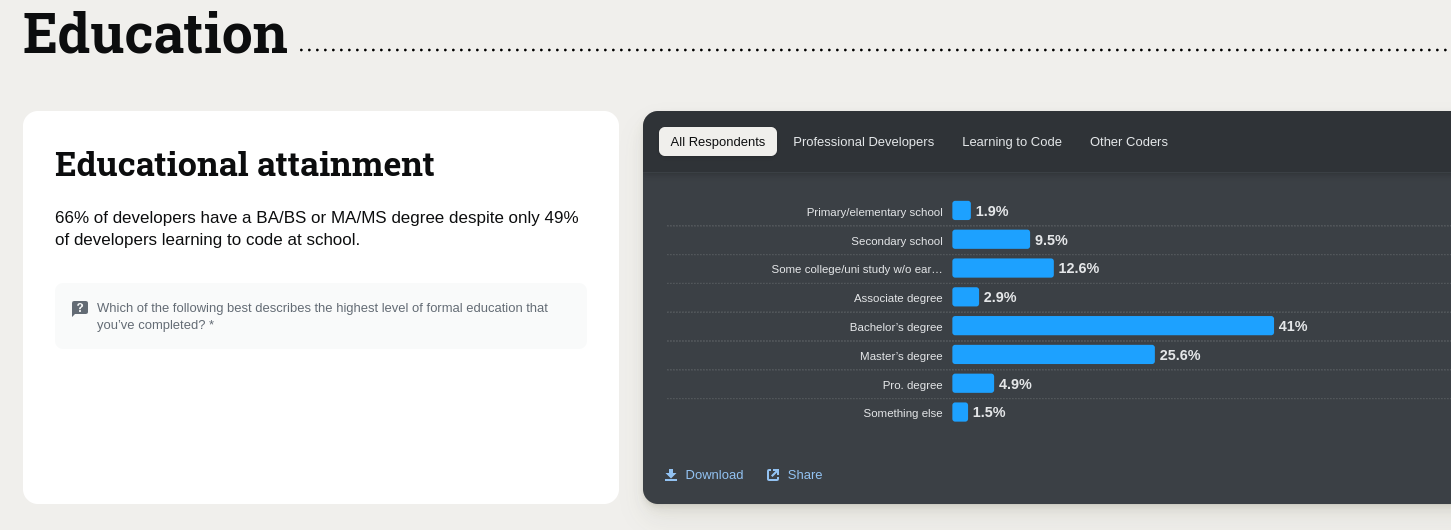Viewport: 1451px width, 530px height.
Task: Click the Some college/uni study bar
Action: pyautogui.click(x=1002, y=268)
